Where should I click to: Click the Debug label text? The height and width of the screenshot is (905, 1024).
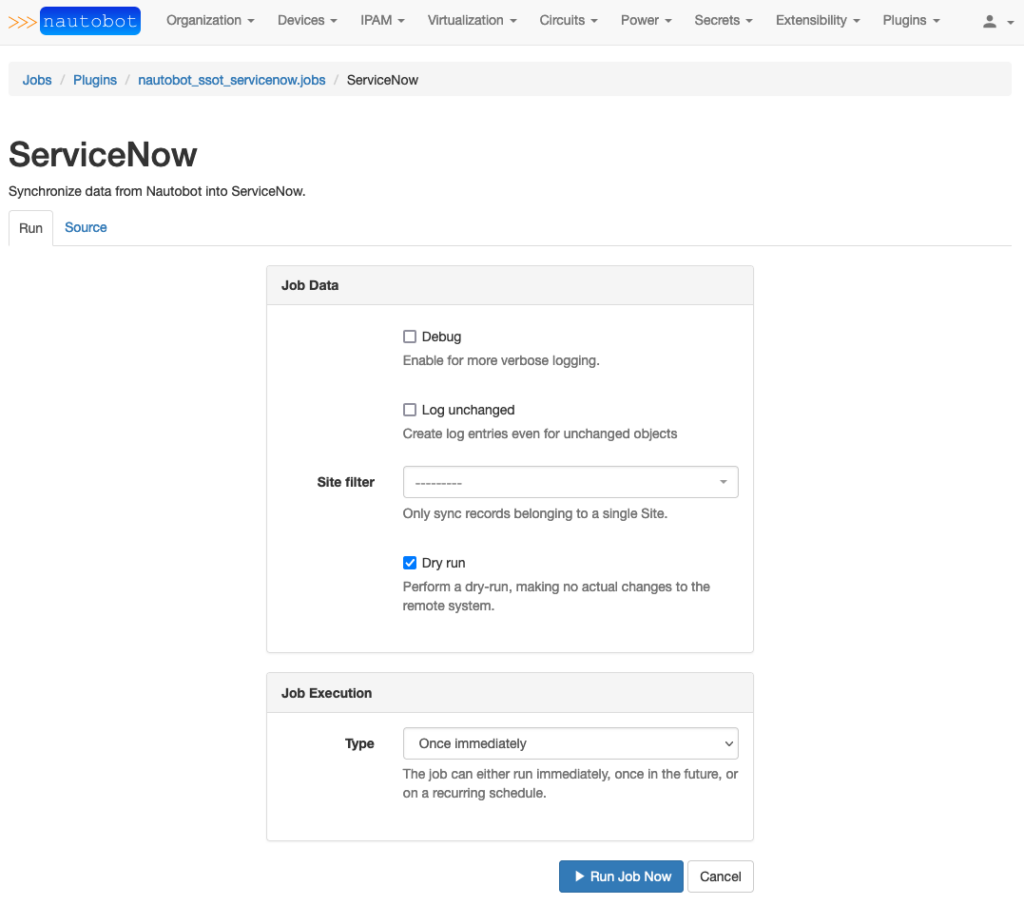point(441,336)
